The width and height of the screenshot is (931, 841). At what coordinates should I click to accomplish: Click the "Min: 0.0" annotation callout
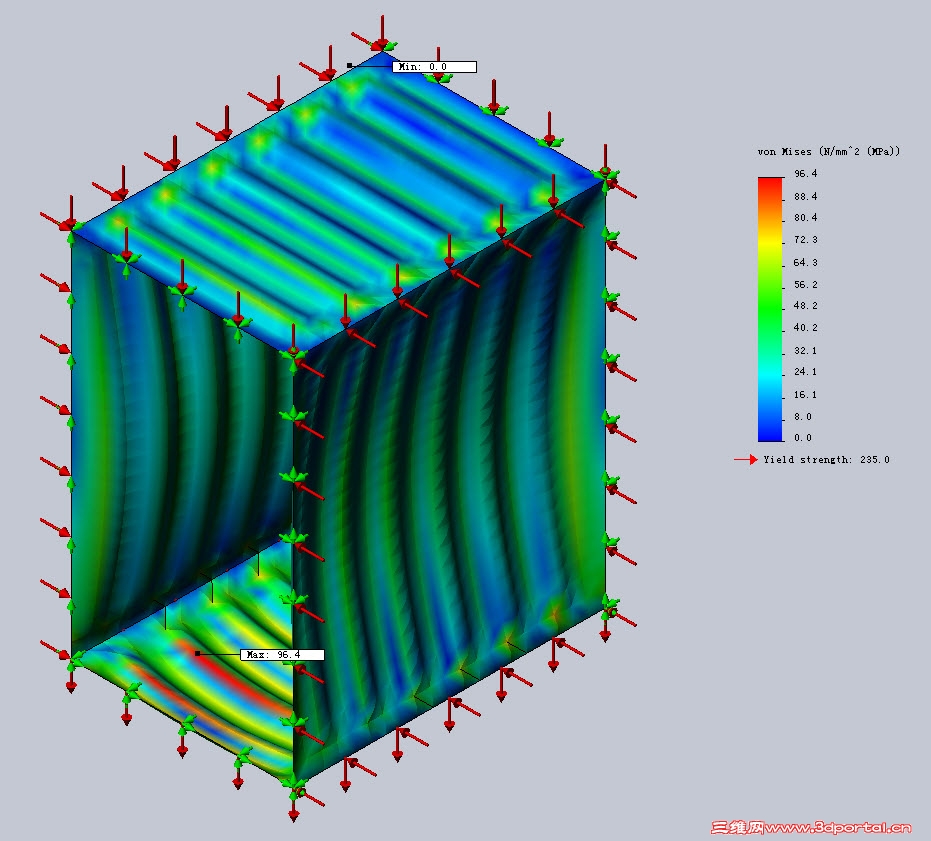[434, 67]
